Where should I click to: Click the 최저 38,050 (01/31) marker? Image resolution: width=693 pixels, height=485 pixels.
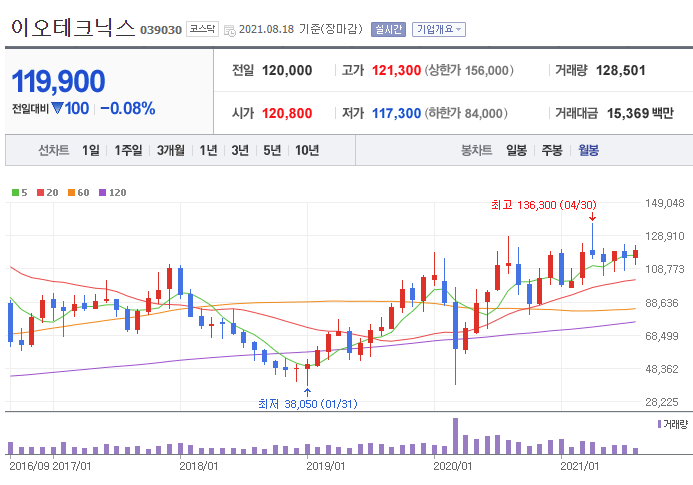pyautogui.click(x=308, y=404)
